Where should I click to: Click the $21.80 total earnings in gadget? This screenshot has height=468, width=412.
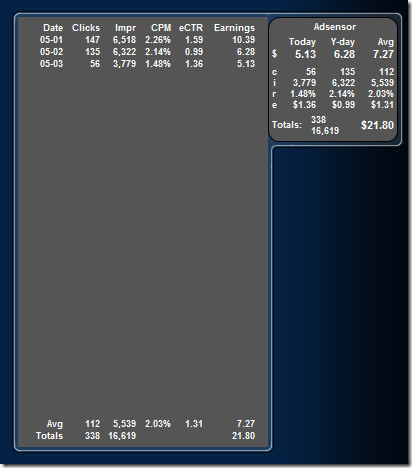click(x=377, y=125)
